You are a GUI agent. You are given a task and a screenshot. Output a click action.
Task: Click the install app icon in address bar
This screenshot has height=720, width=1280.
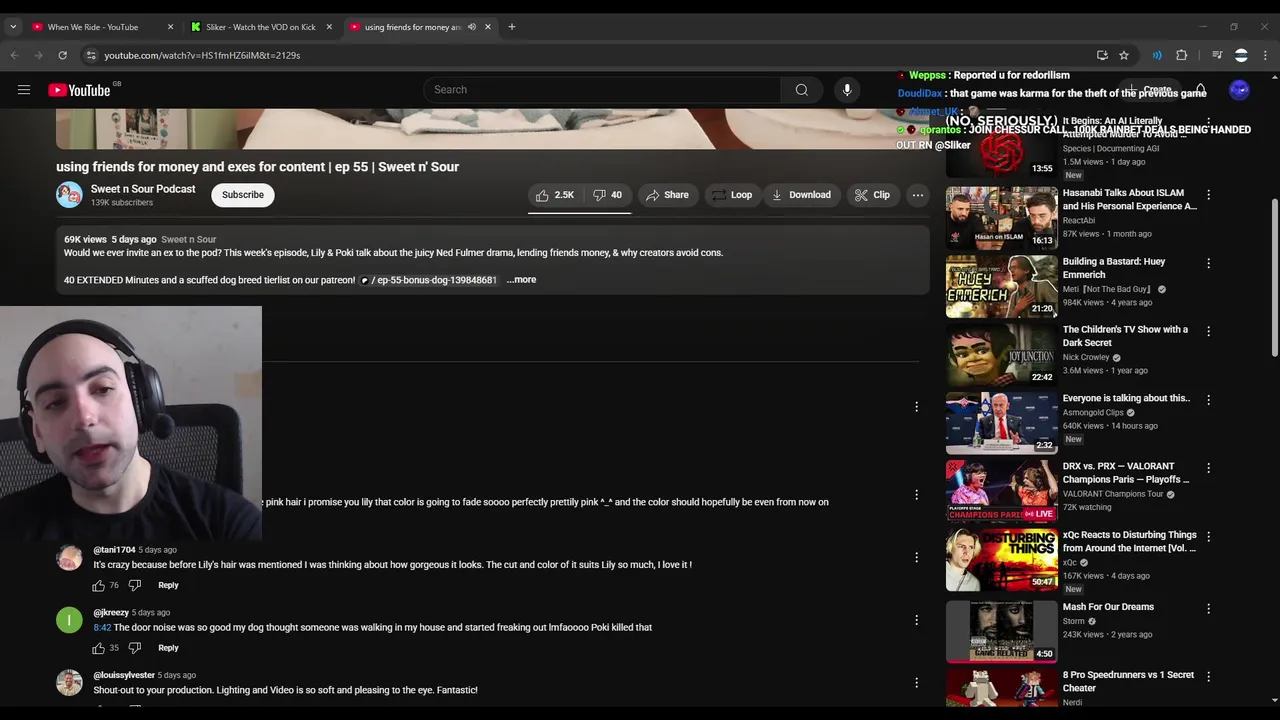(x=1102, y=55)
